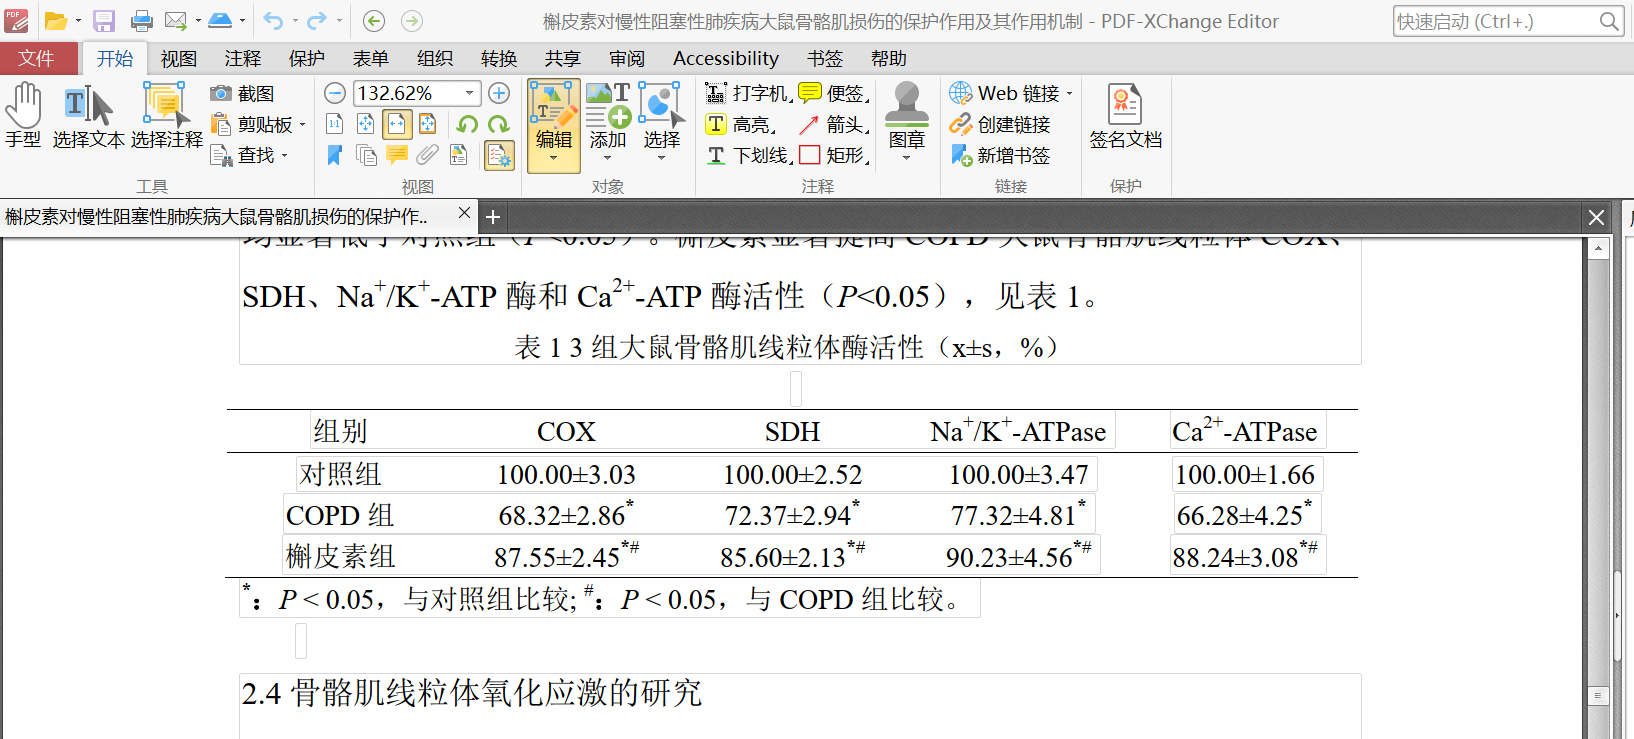Click the new tab plus button
The image size is (1634, 739).
493,217
